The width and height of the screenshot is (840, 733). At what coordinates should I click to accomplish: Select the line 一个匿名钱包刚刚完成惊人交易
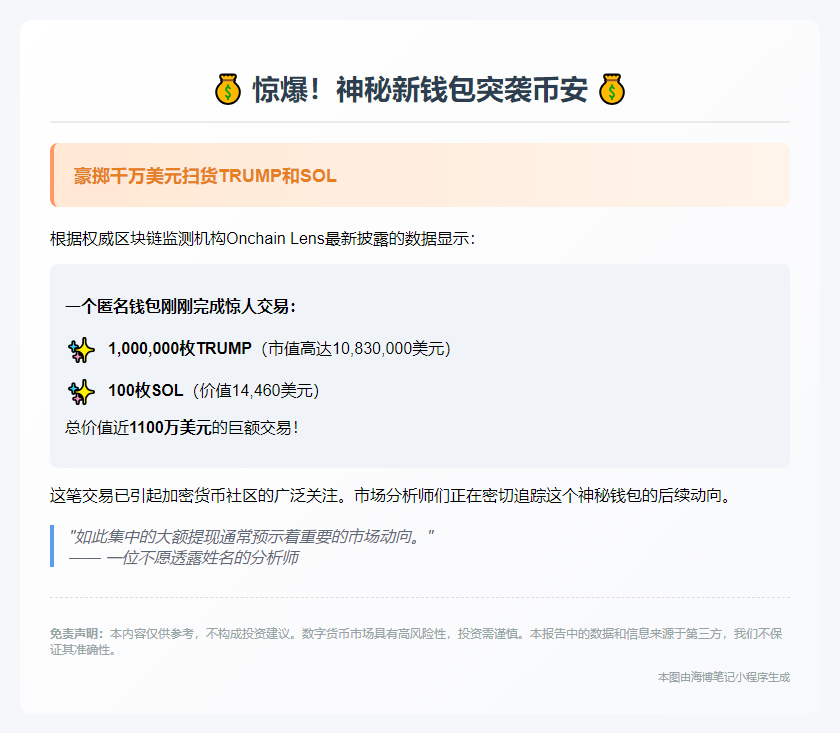tap(181, 306)
